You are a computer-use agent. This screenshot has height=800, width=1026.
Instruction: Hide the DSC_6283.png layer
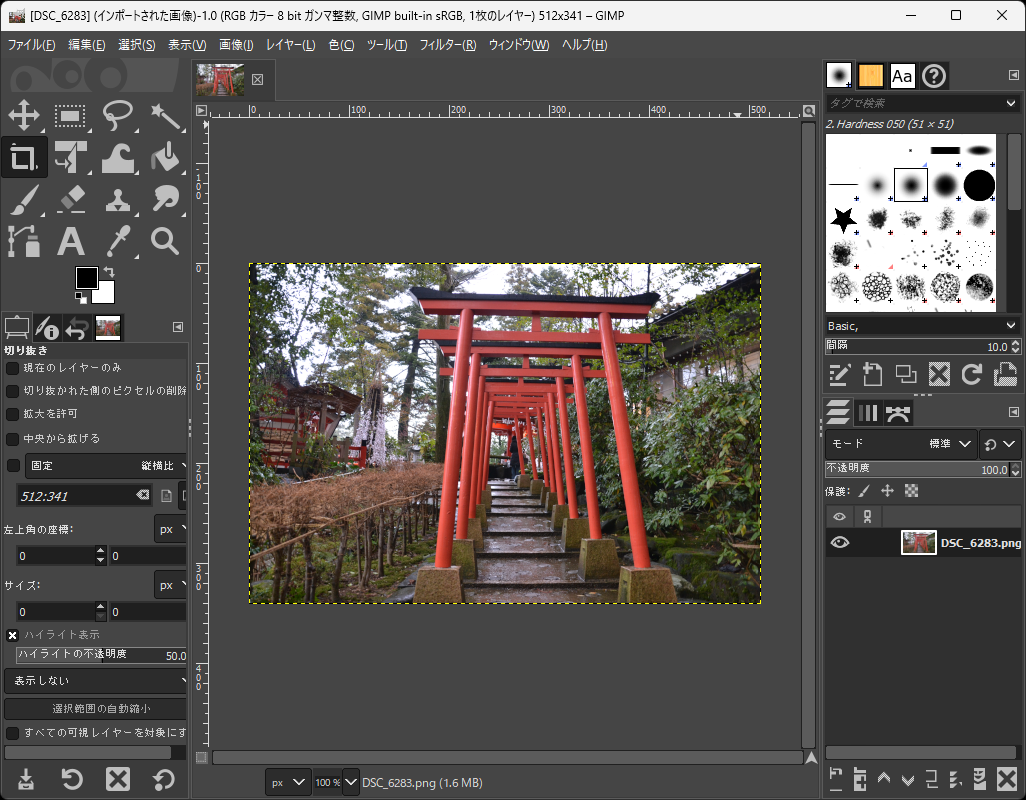(840, 542)
